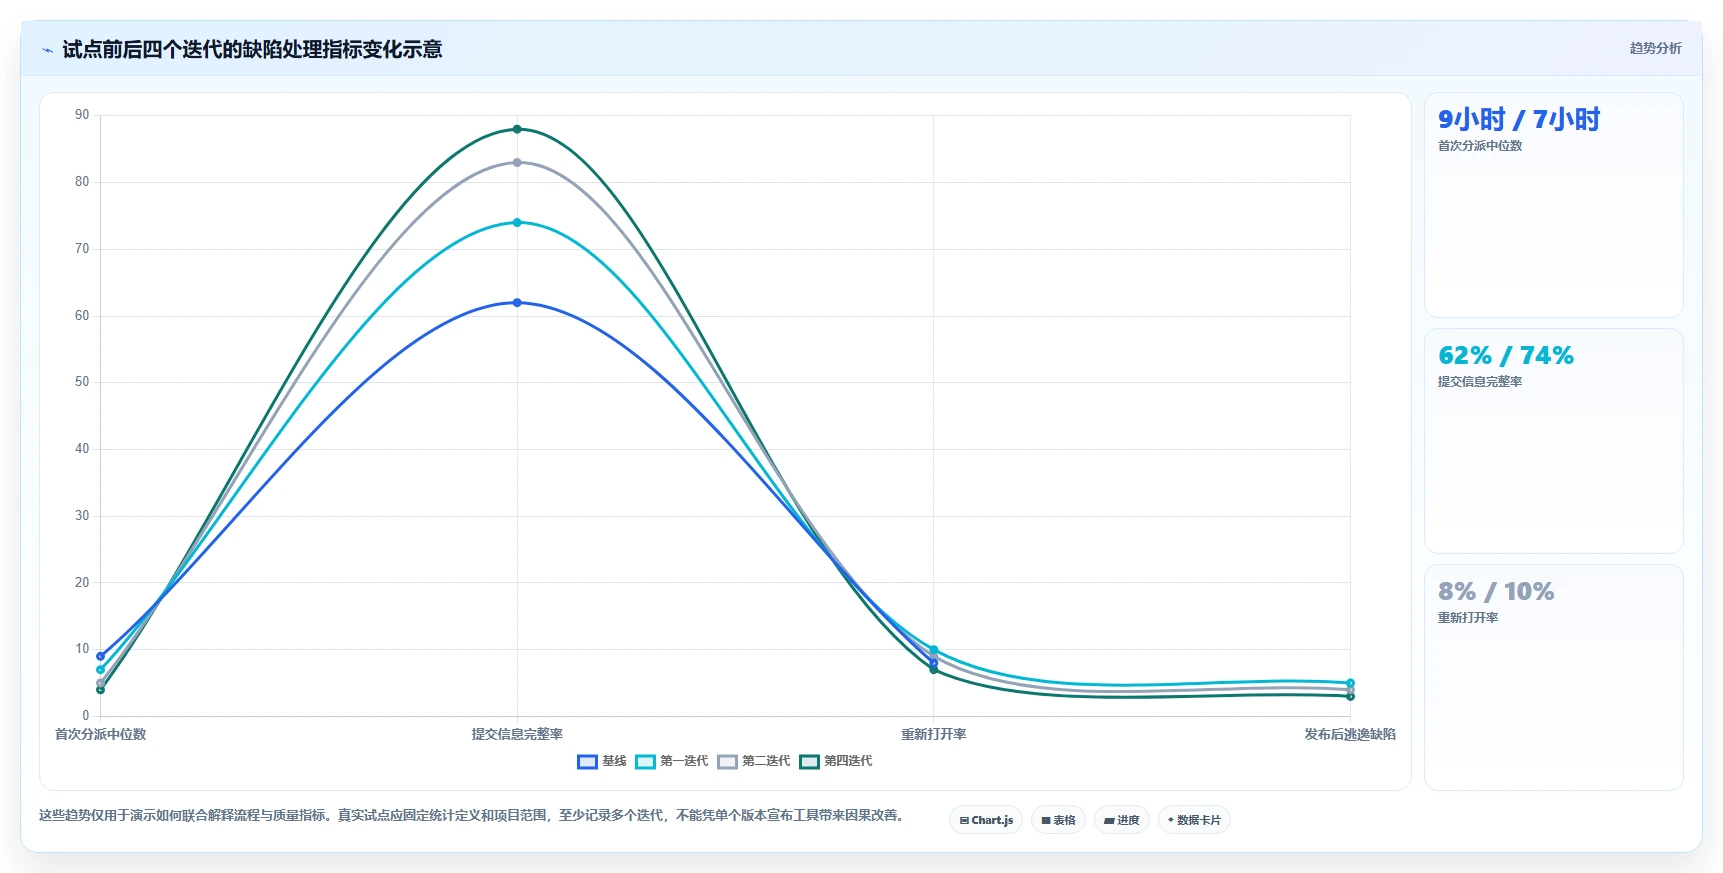Image resolution: width=1723 pixels, height=873 pixels.
Task: Click the 基线 data point at 62 on 提交信息完整率
Action: point(517,303)
